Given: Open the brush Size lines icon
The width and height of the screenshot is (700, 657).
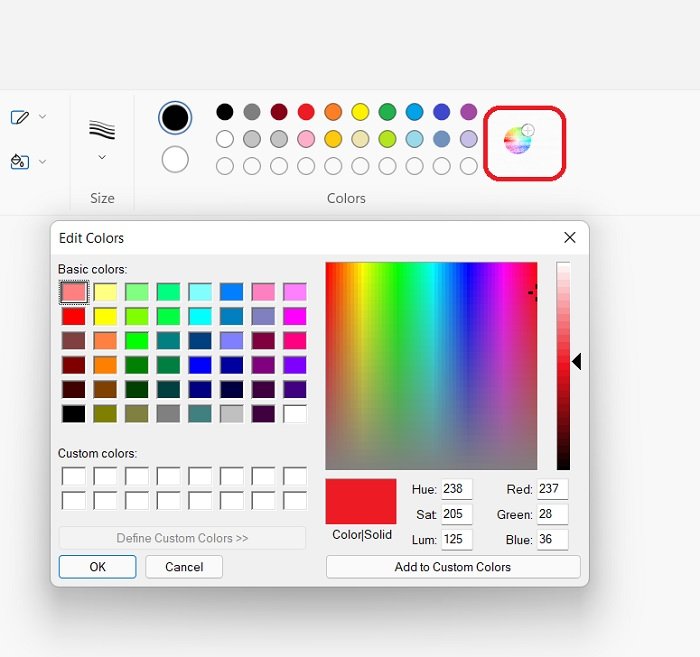Looking at the screenshot, I should (102, 129).
